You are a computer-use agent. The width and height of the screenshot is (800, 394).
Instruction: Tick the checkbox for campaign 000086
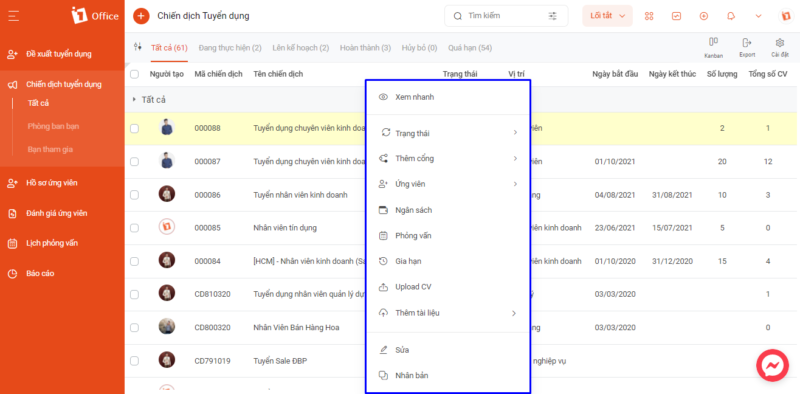click(x=135, y=195)
